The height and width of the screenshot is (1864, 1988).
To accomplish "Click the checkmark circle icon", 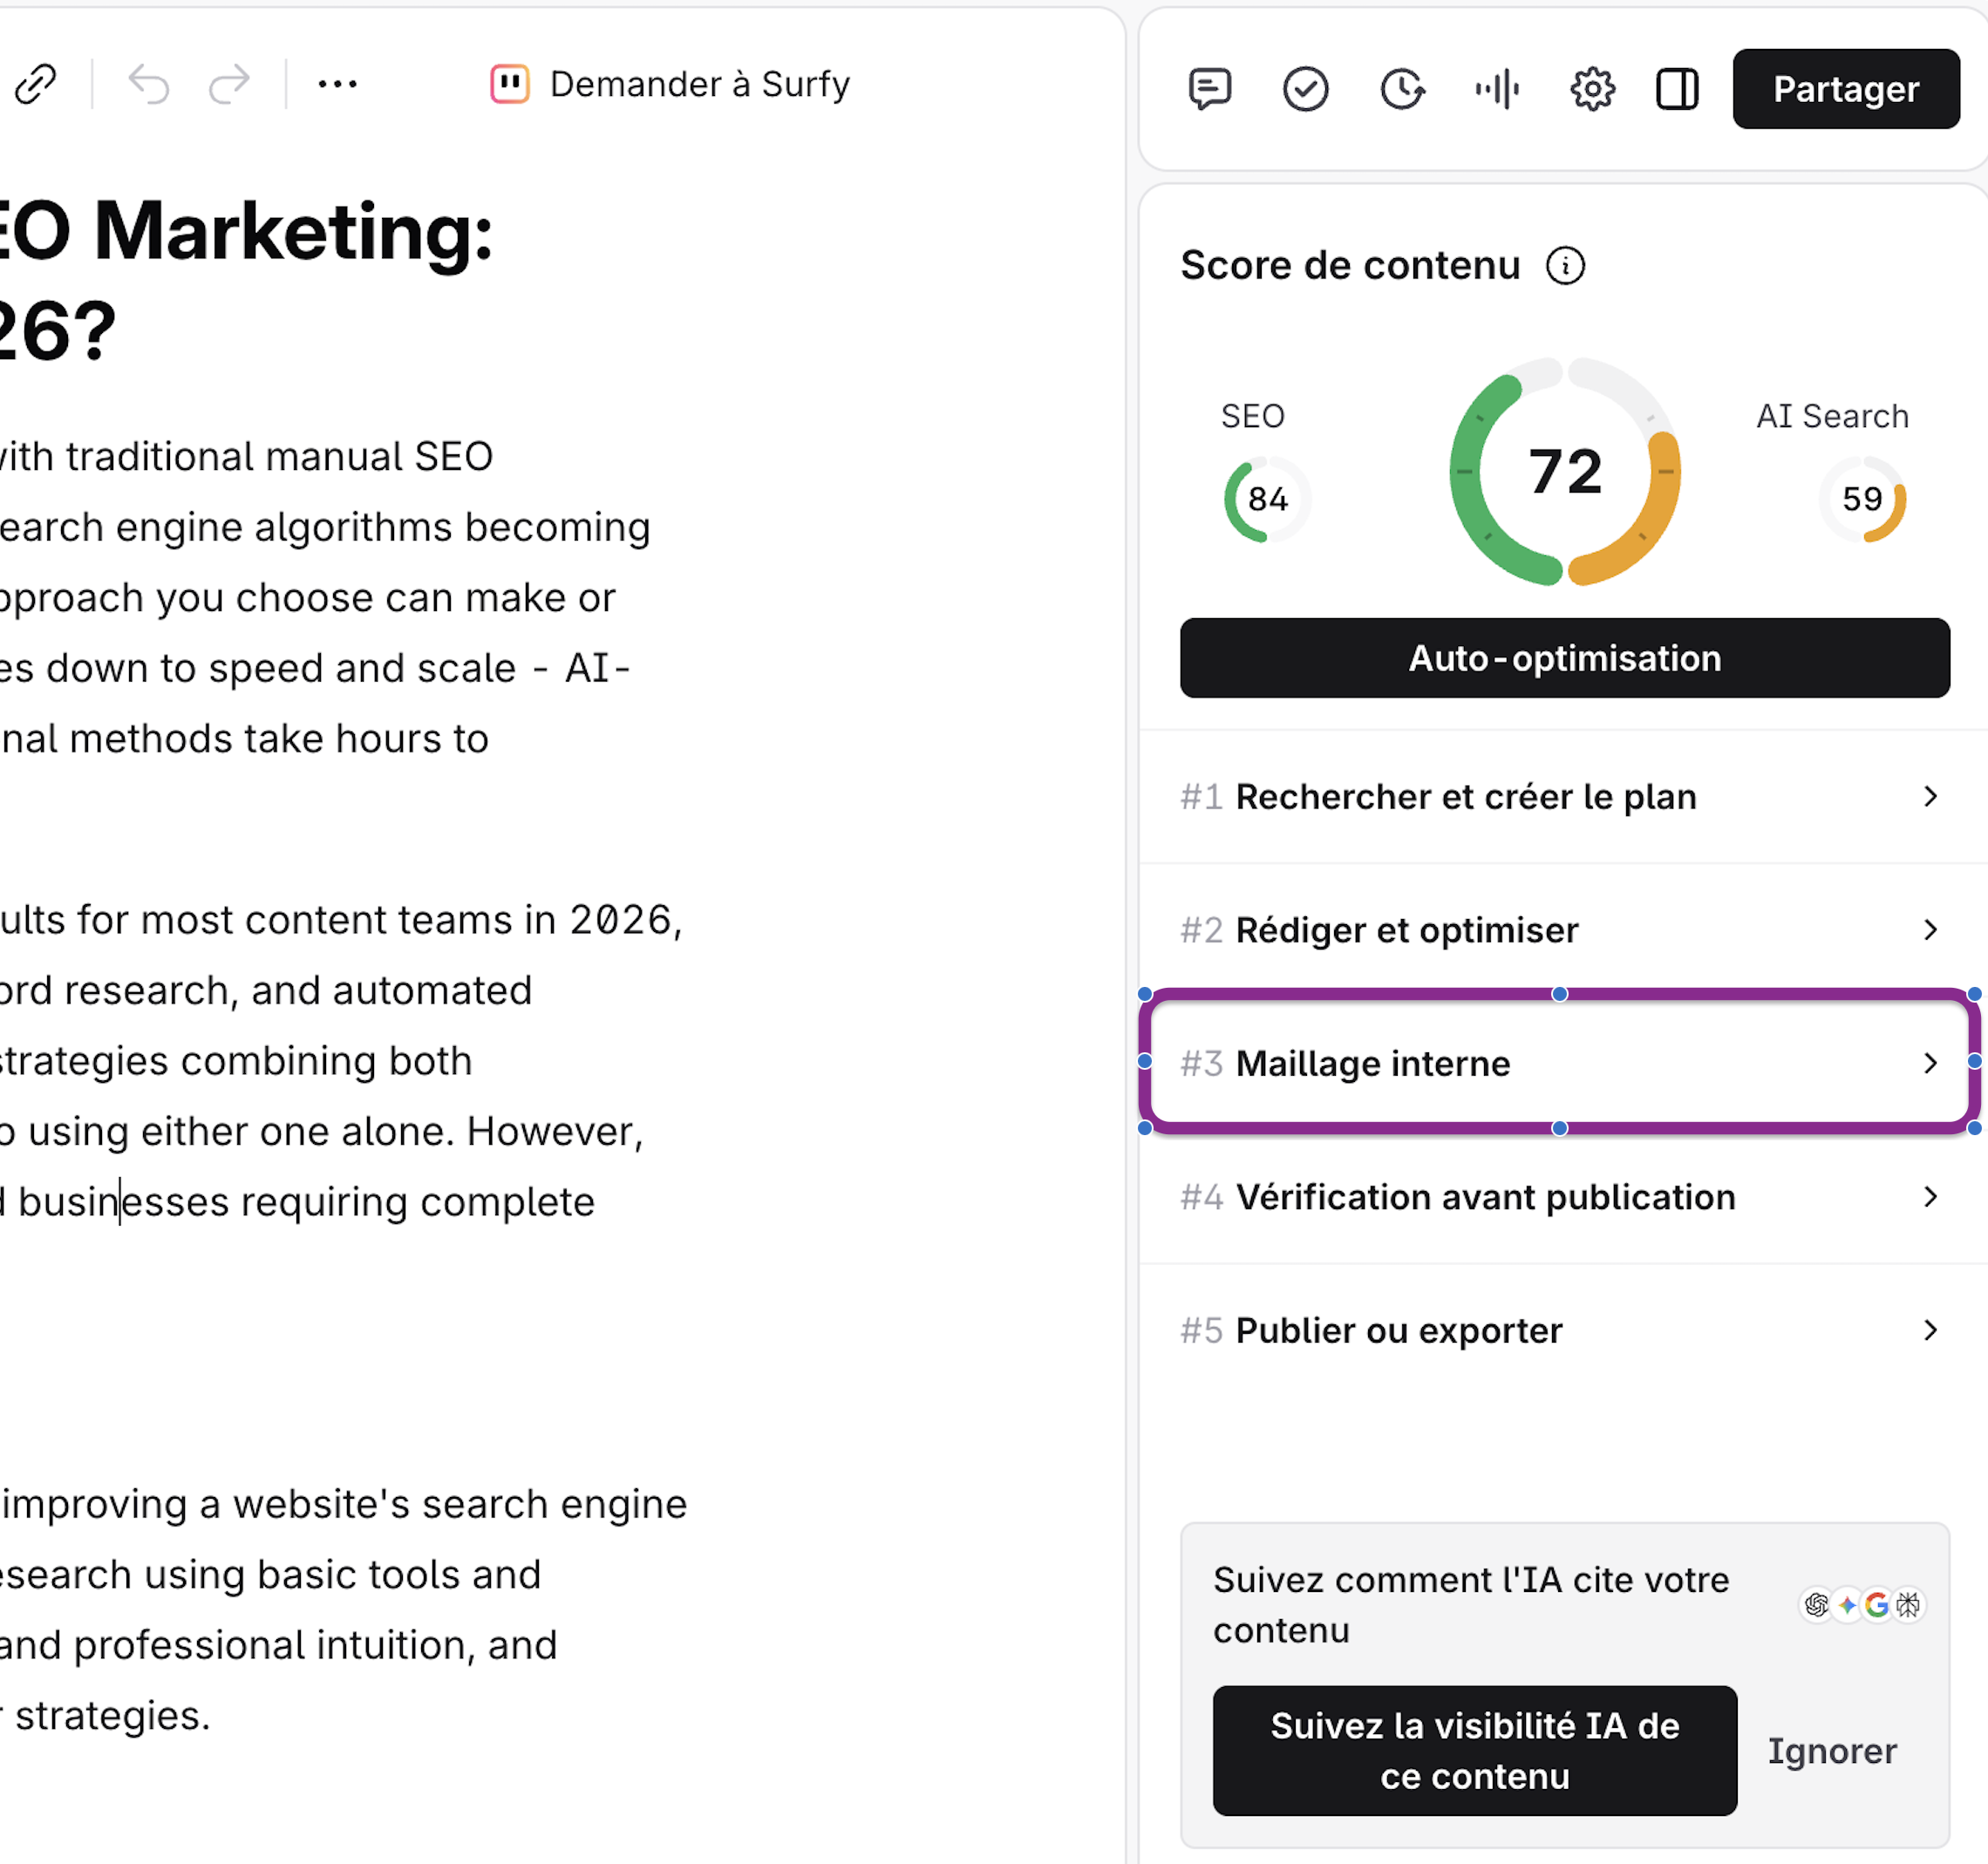I will pos(1305,89).
